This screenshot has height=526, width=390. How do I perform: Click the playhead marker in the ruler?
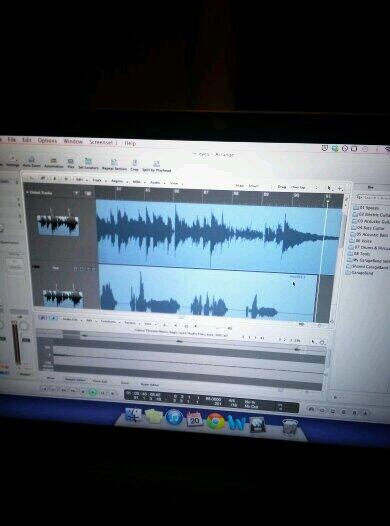pos(328,202)
